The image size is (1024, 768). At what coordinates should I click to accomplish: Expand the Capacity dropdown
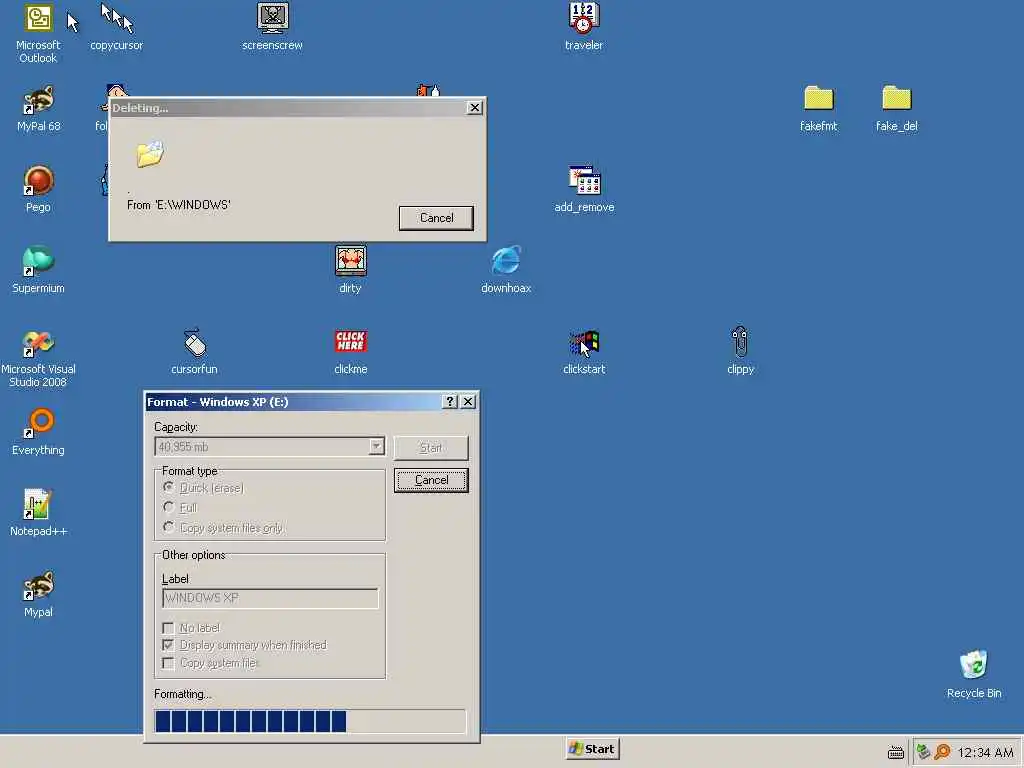376,447
